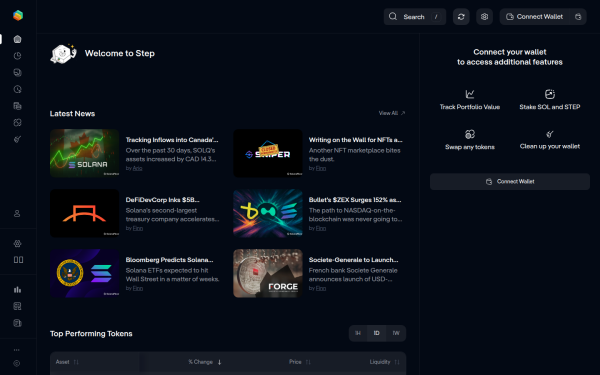Select the 1H timeframe for top tokens
Screen dimensions: 600x375
point(358,333)
